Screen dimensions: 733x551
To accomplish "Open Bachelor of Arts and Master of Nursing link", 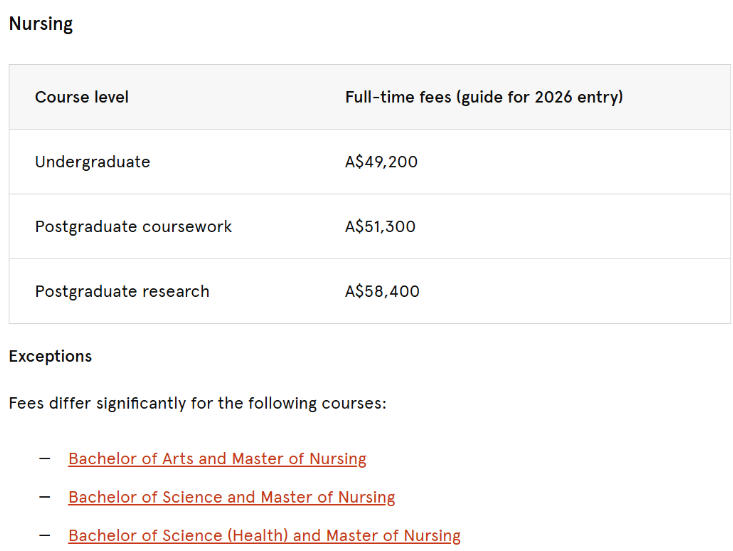I will pyautogui.click(x=217, y=459).
